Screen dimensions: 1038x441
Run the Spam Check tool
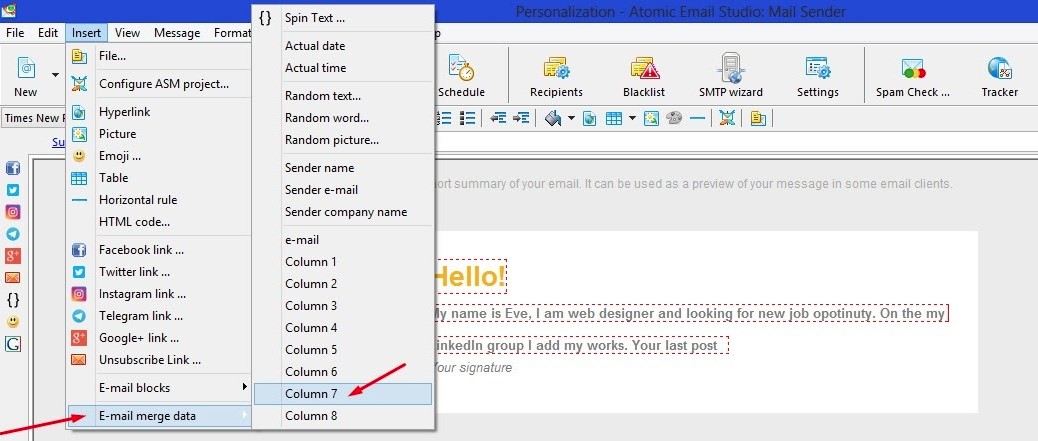tap(912, 76)
